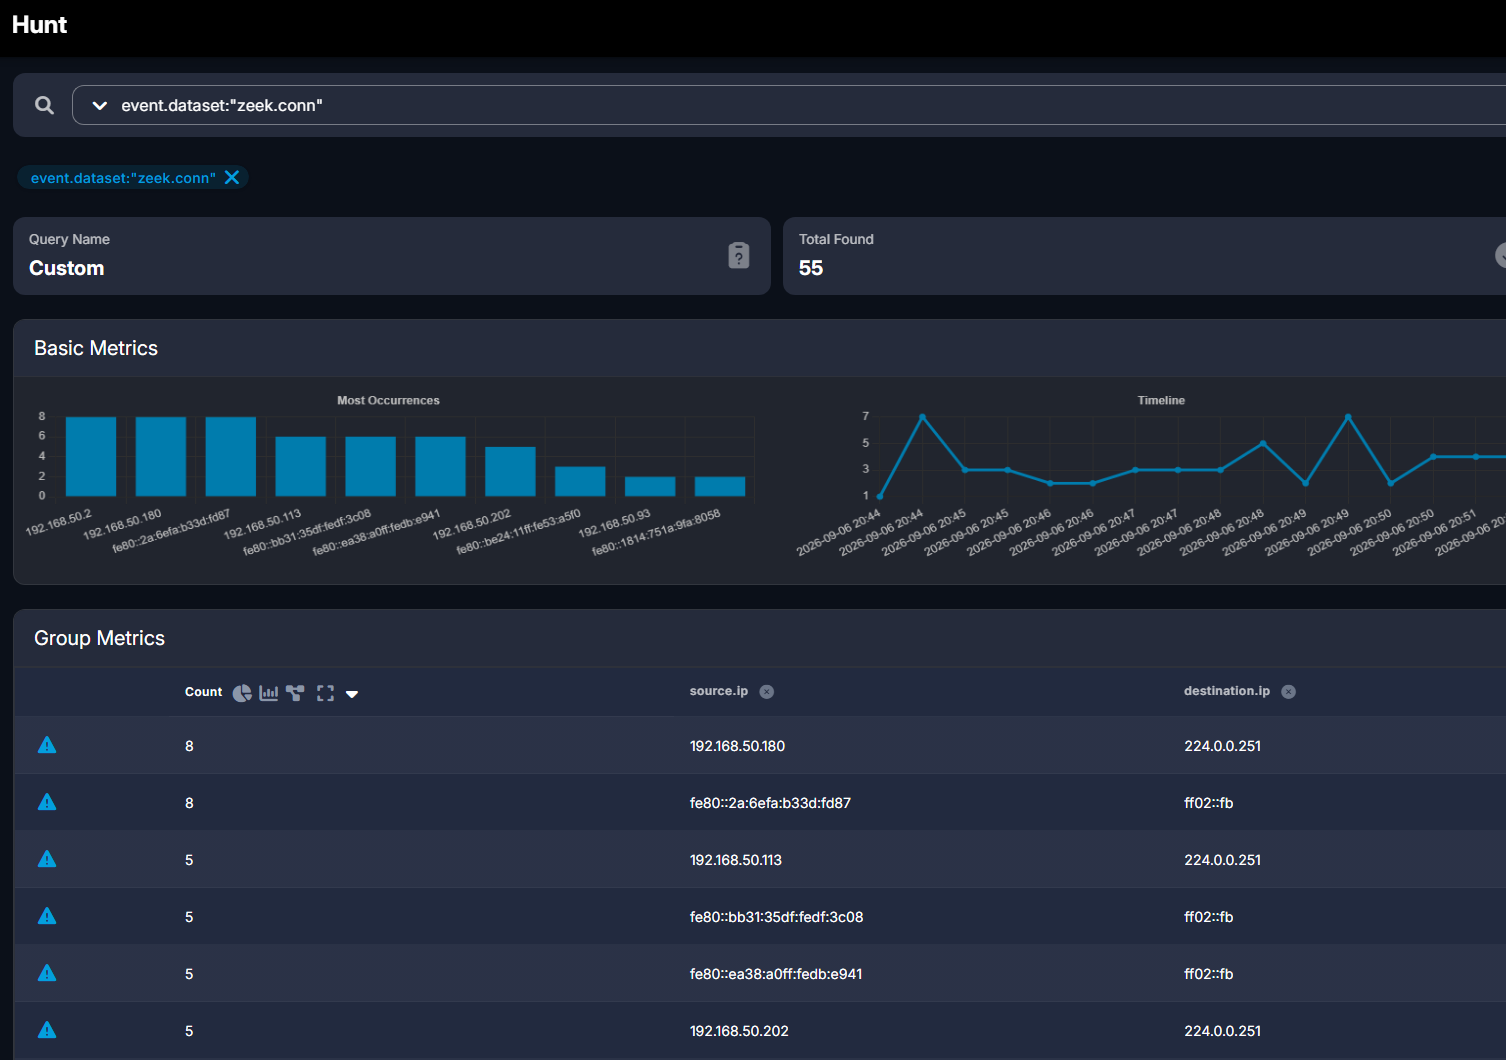Remove the source.ip group column

click(x=767, y=692)
